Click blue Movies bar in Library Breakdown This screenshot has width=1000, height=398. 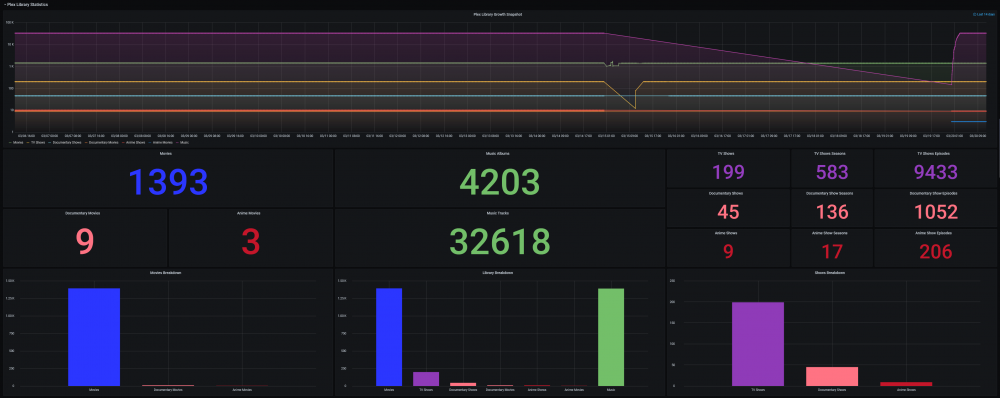(389, 337)
